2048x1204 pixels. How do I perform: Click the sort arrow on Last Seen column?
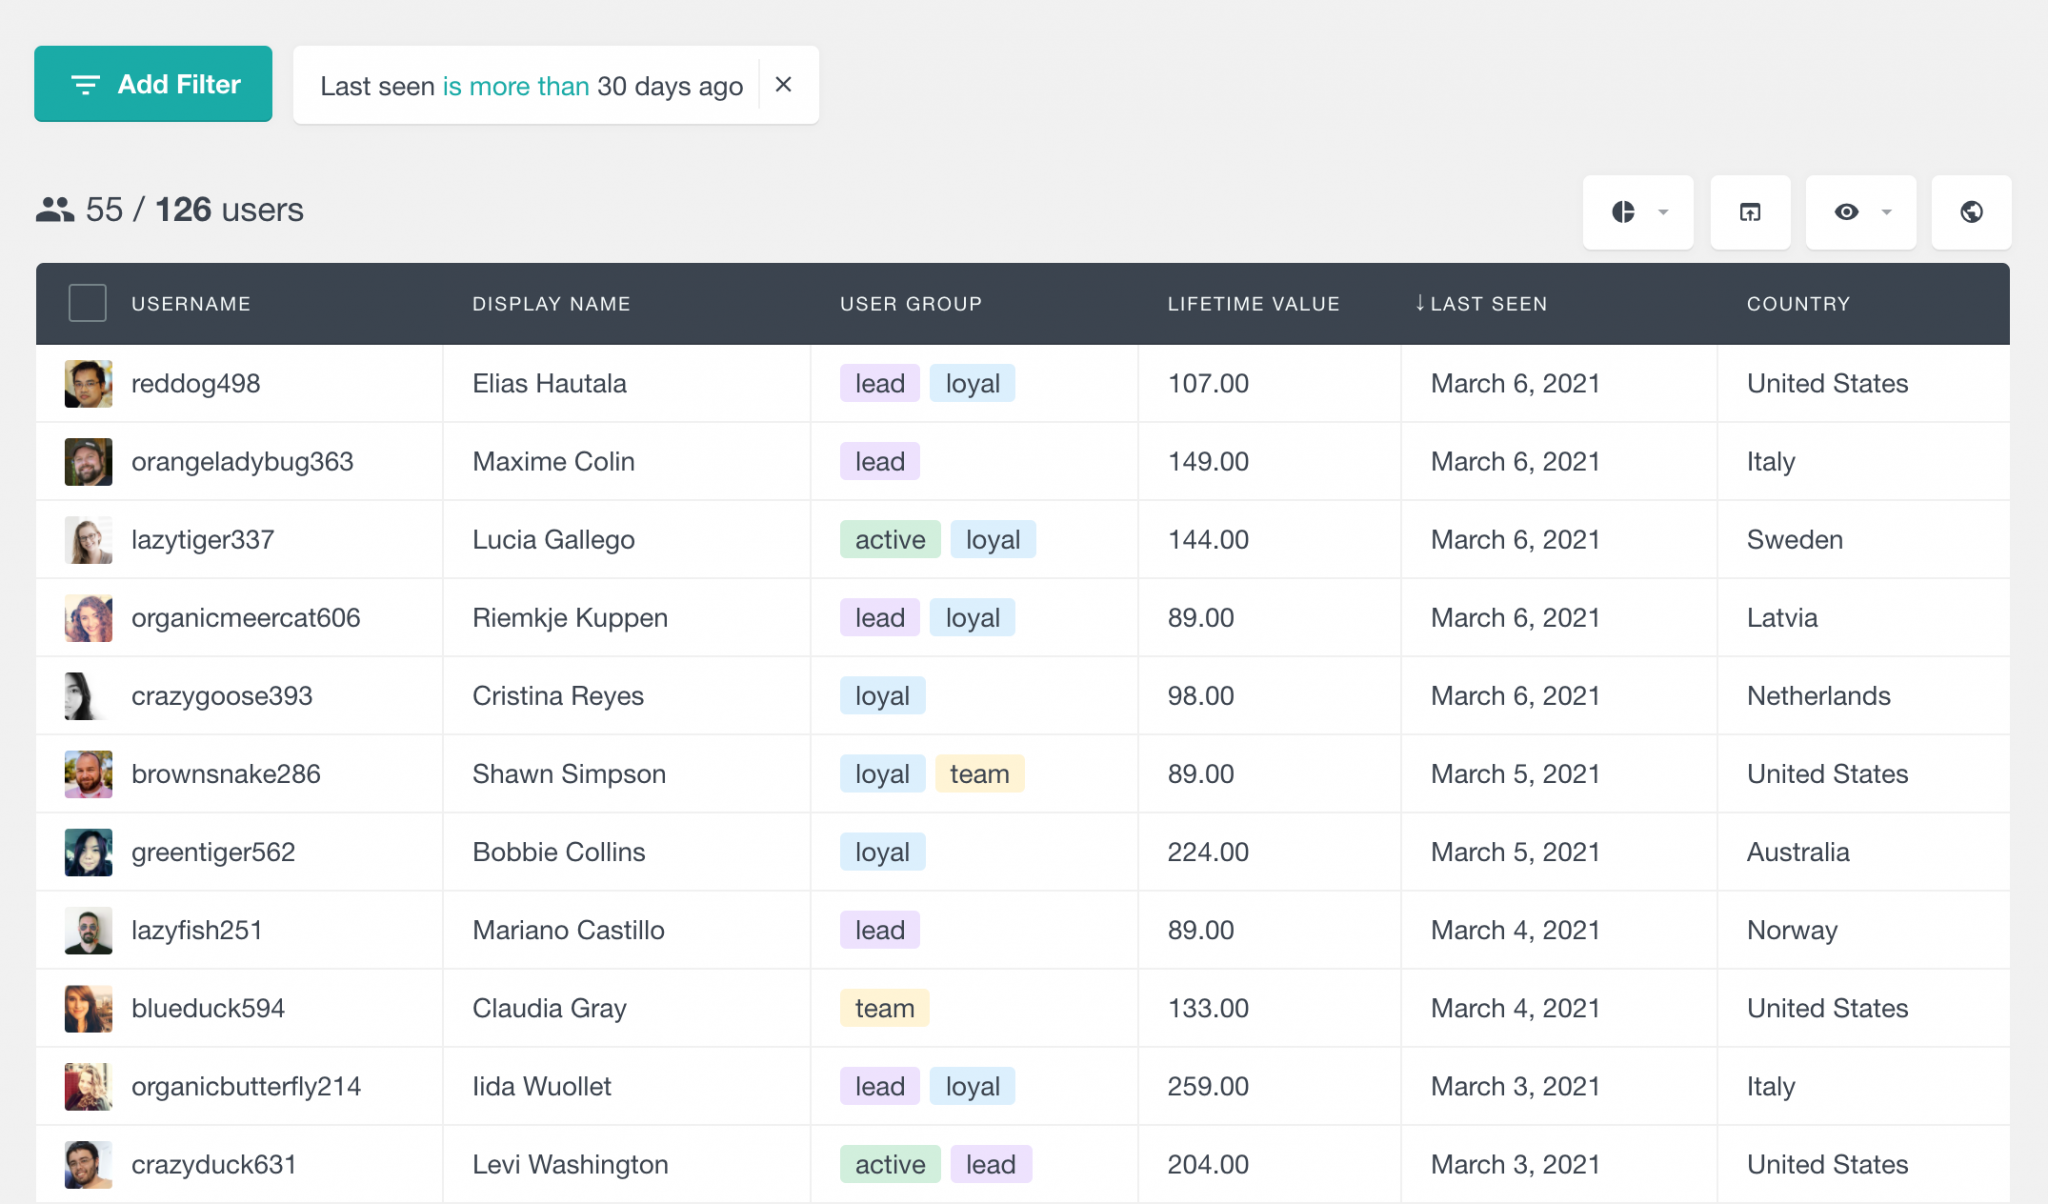(1419, 303)
